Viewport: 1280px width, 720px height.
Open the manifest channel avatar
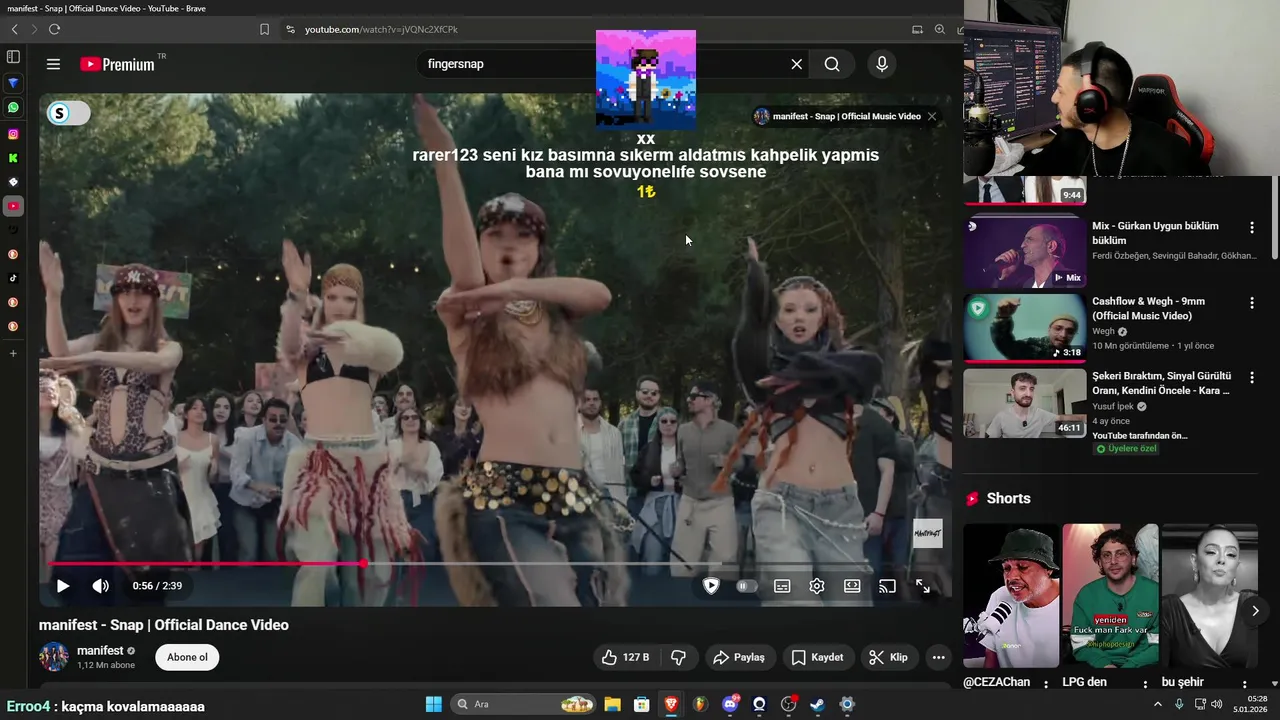coord(53,657)
